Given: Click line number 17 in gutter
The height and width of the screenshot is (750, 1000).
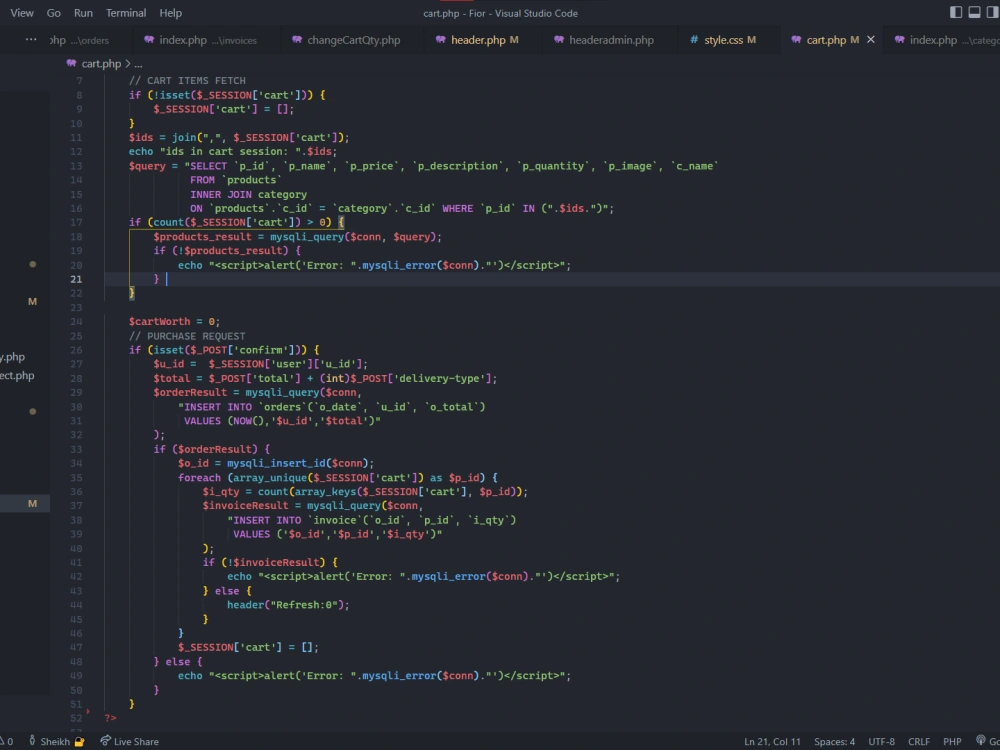Looking at the screenshot, I should tap(76, 222).
